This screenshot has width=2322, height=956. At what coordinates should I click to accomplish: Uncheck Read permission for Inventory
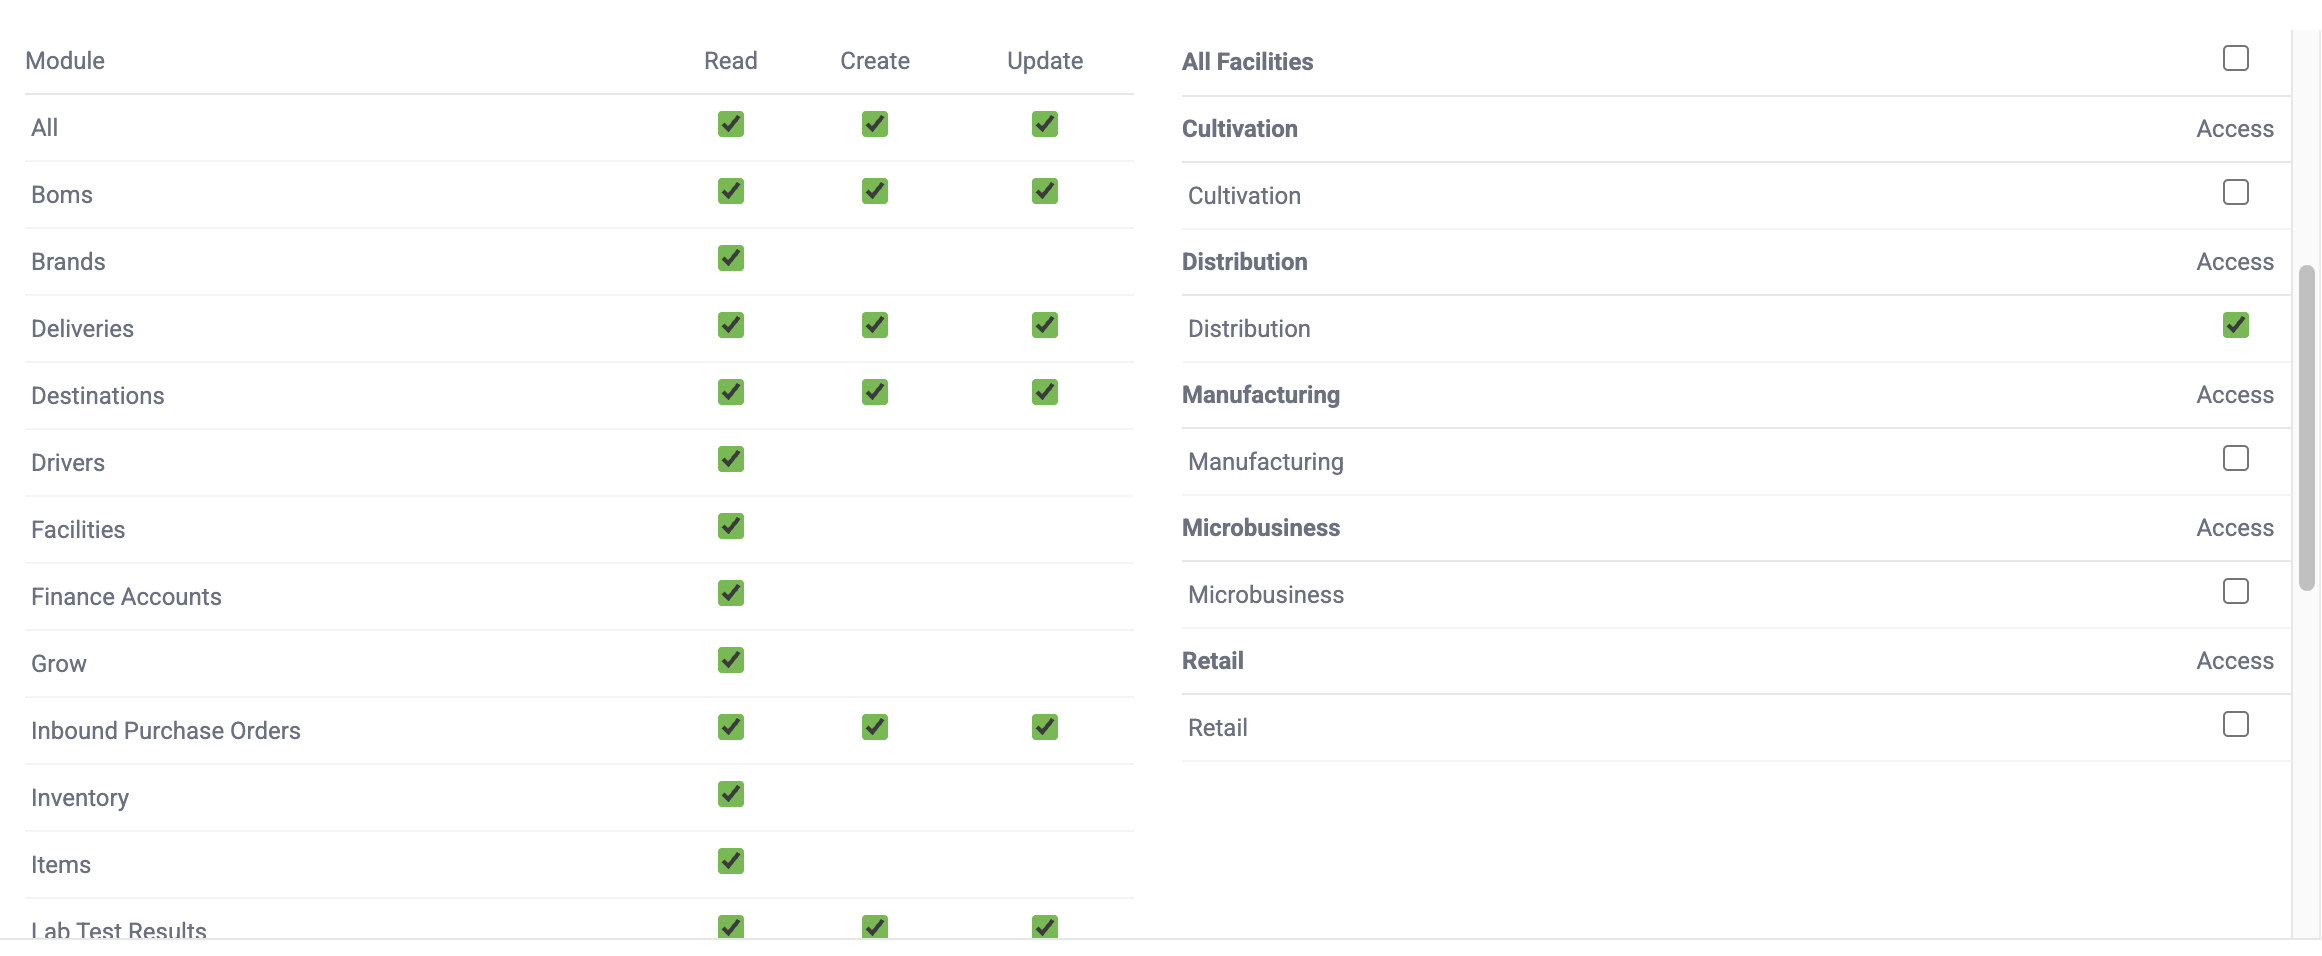(731, 794)
